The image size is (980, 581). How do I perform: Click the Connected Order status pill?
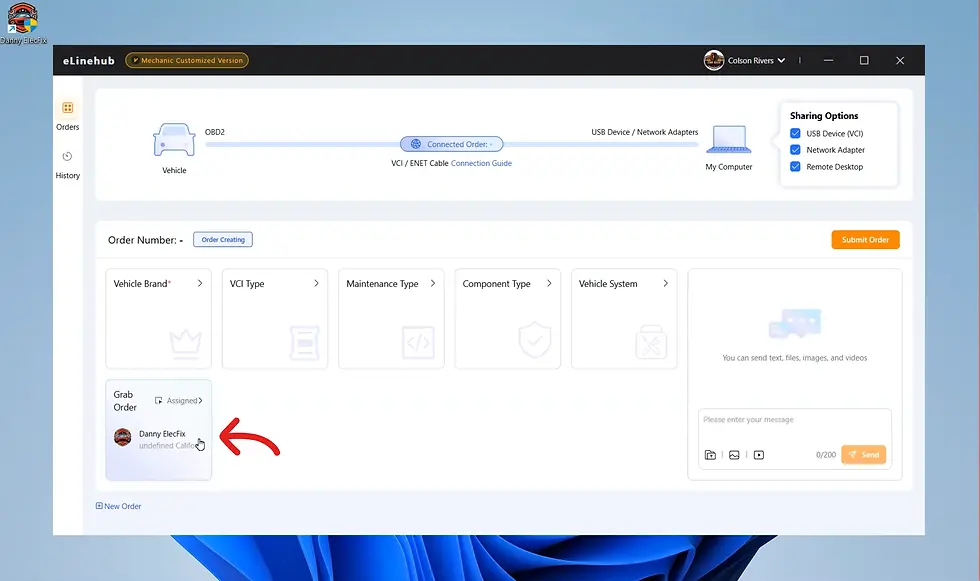coord(451,144)
